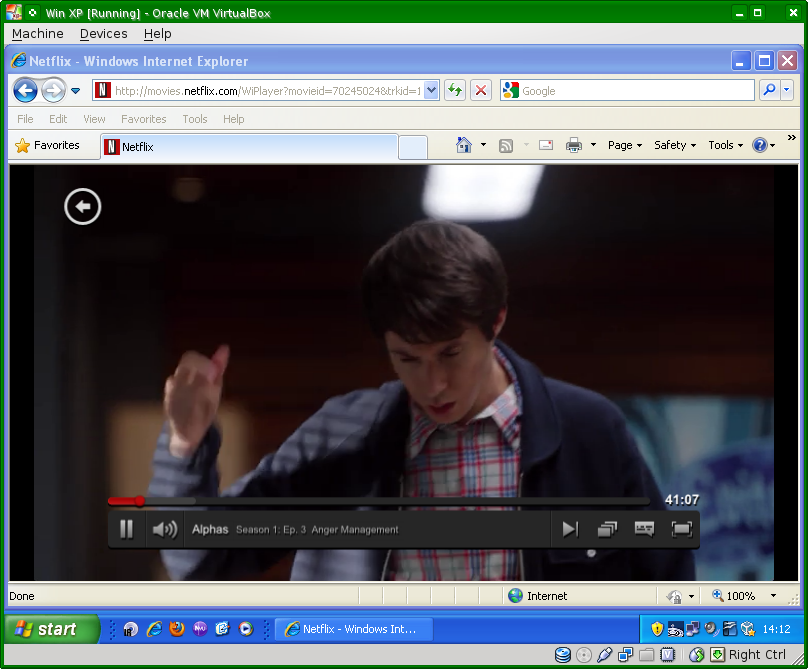This screenshot has height=669, width=808.
Task: Open the VirtualBox Machine menu
Action: [38, 34]
